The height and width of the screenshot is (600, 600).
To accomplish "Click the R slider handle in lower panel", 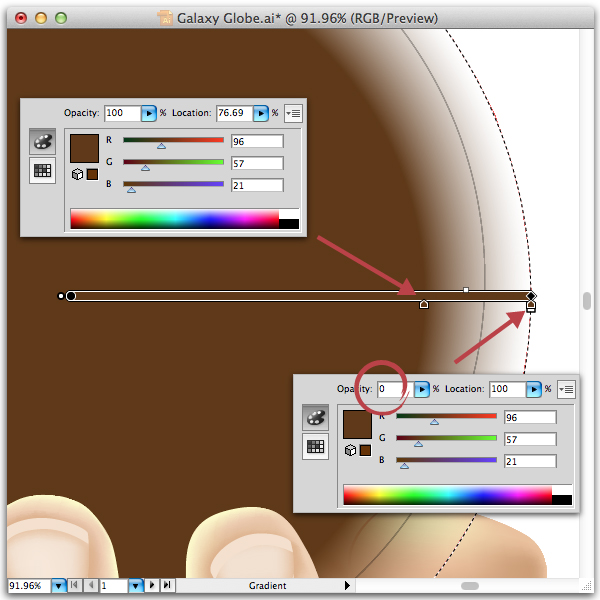I will tap(434, 422).
